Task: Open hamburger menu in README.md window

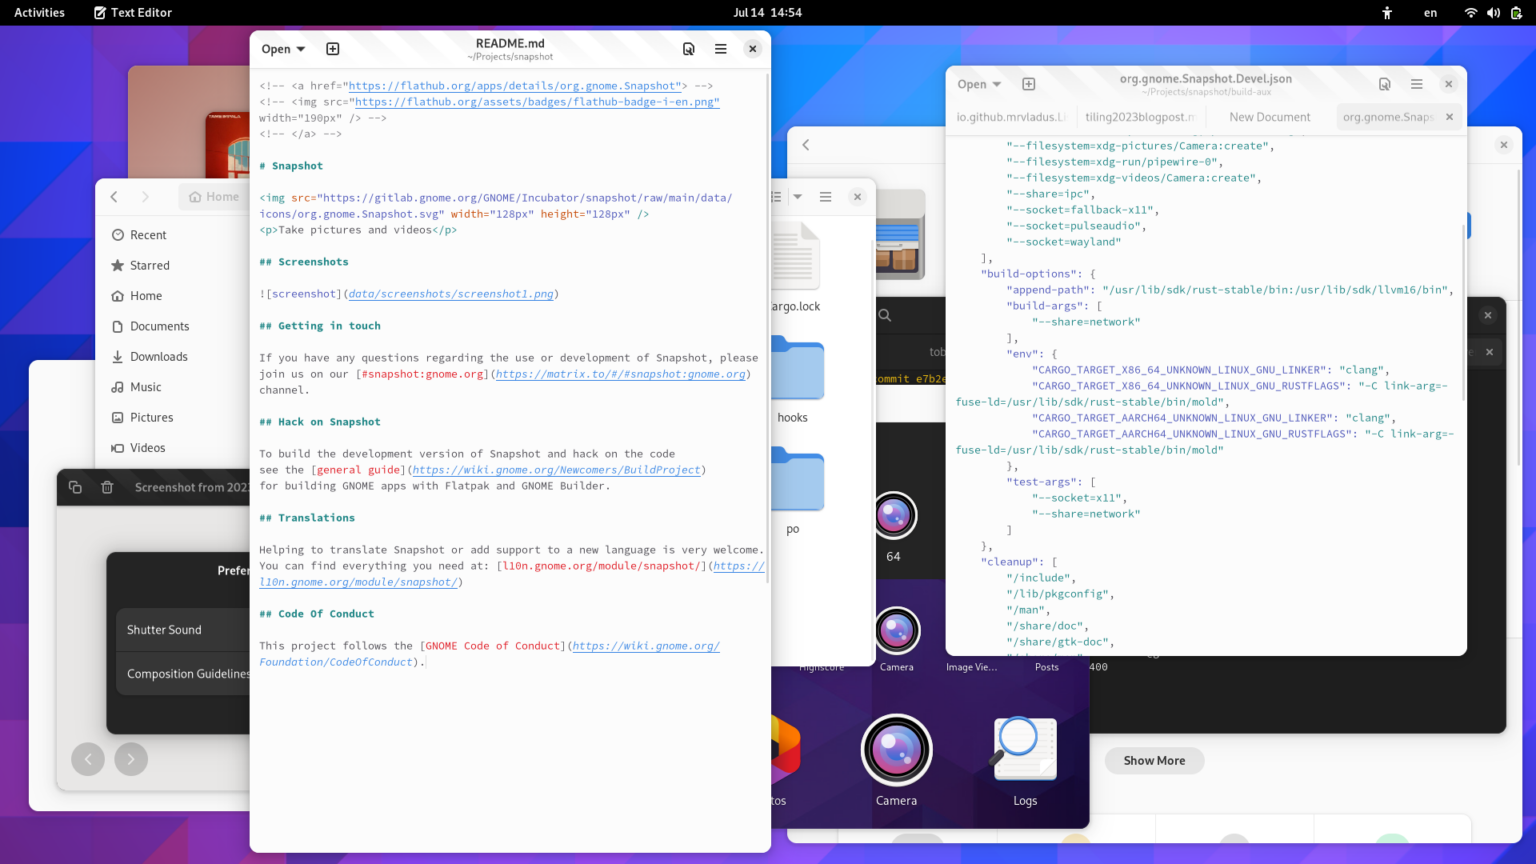Action: pos(720,49)
